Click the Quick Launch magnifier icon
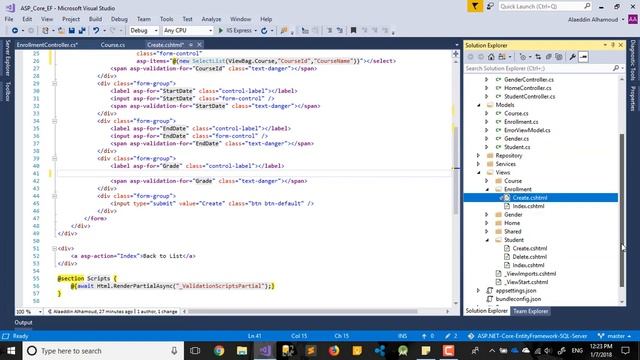Image resolution: width=640 pixels, height=360 pixels. click(x=587, y=6)
